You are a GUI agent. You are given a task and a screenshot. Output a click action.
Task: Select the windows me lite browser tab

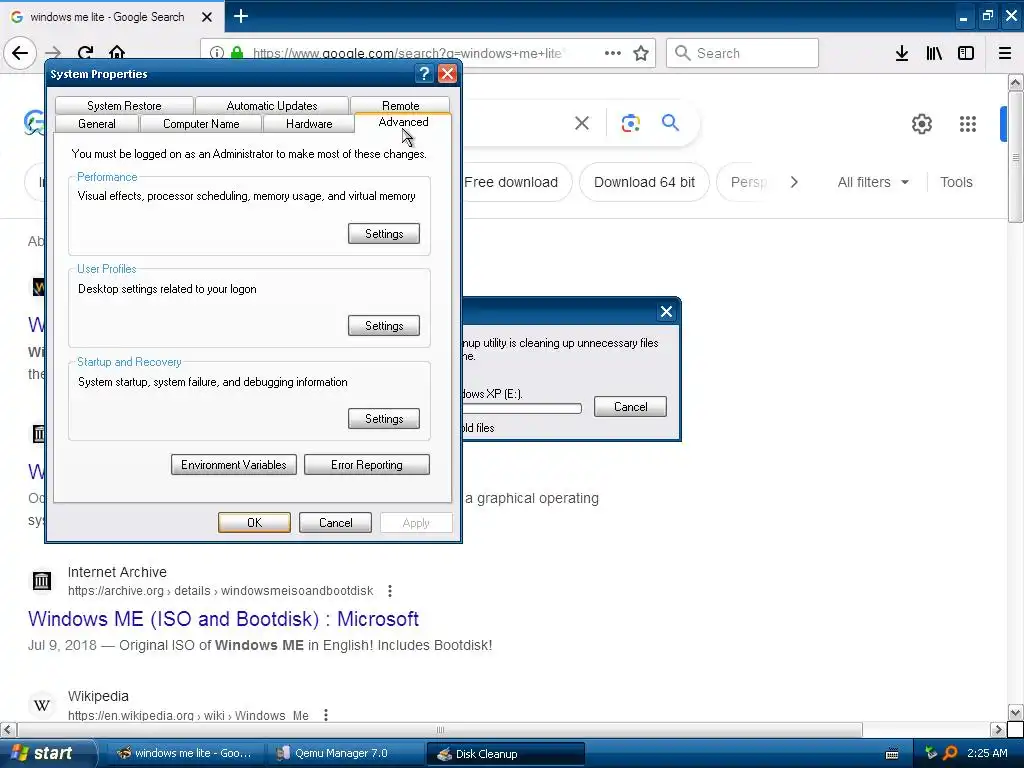pyautogui.click(x=107, y=17)
